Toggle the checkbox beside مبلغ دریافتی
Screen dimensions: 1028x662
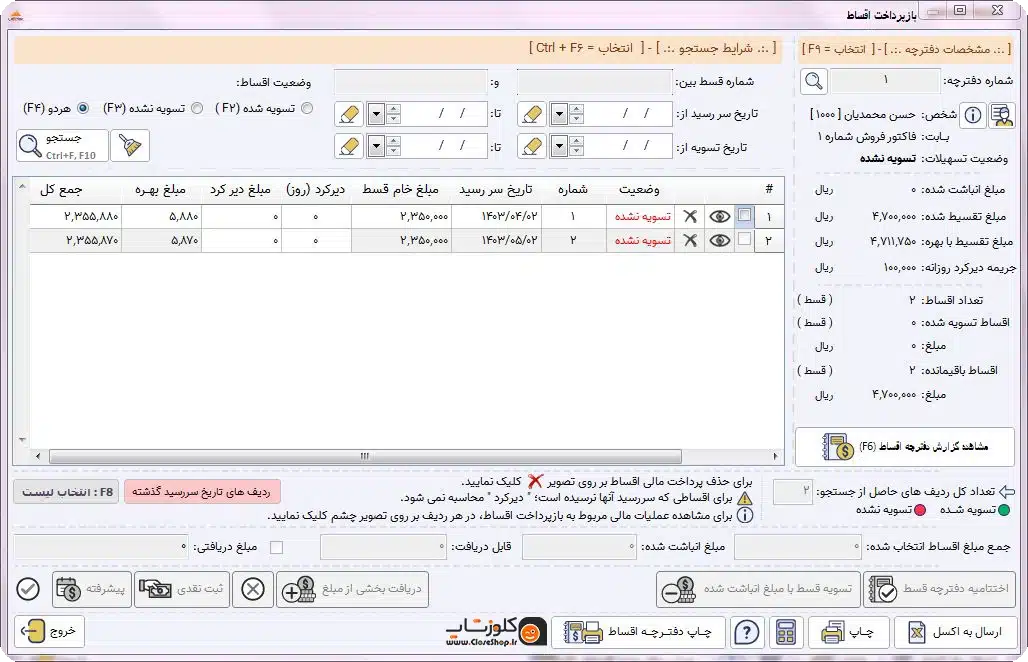277,547
